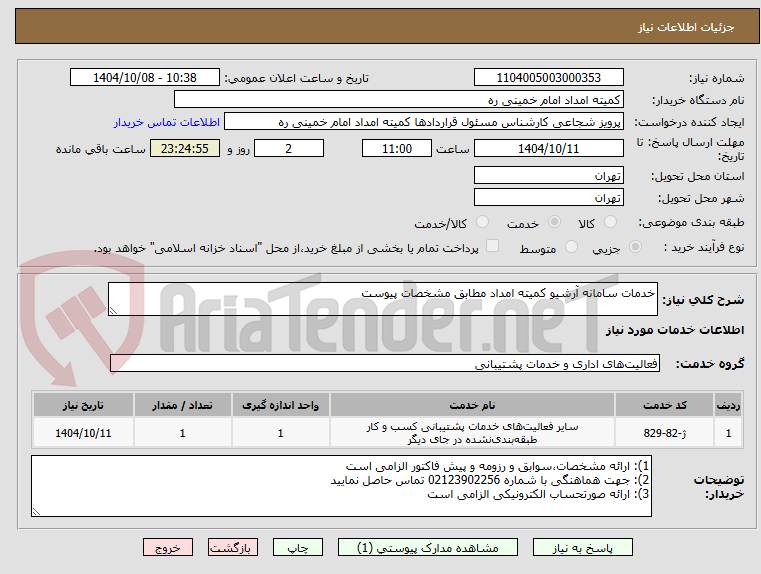Select the کالا radio button
This screenshot has width=761, height=574.
pyautogui.click(x=610, y=222)
